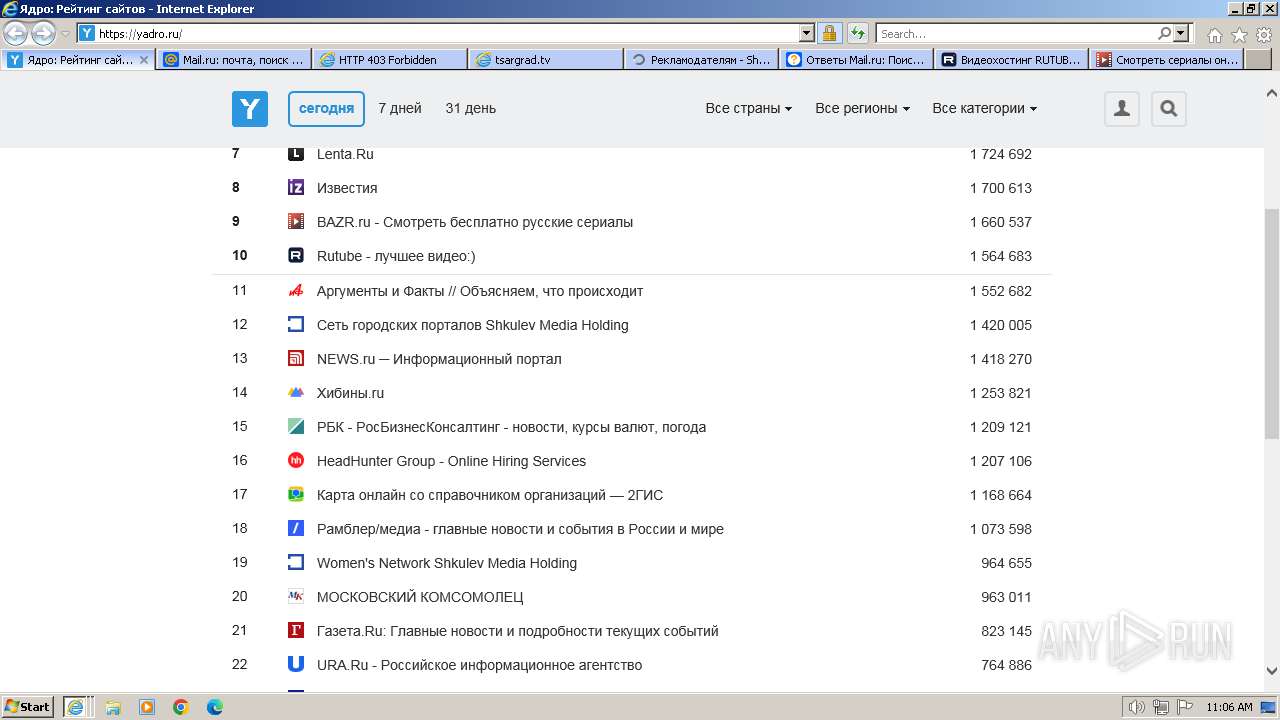Close the Ядро: Рейтинг сайтов tab

coord(144,60)
